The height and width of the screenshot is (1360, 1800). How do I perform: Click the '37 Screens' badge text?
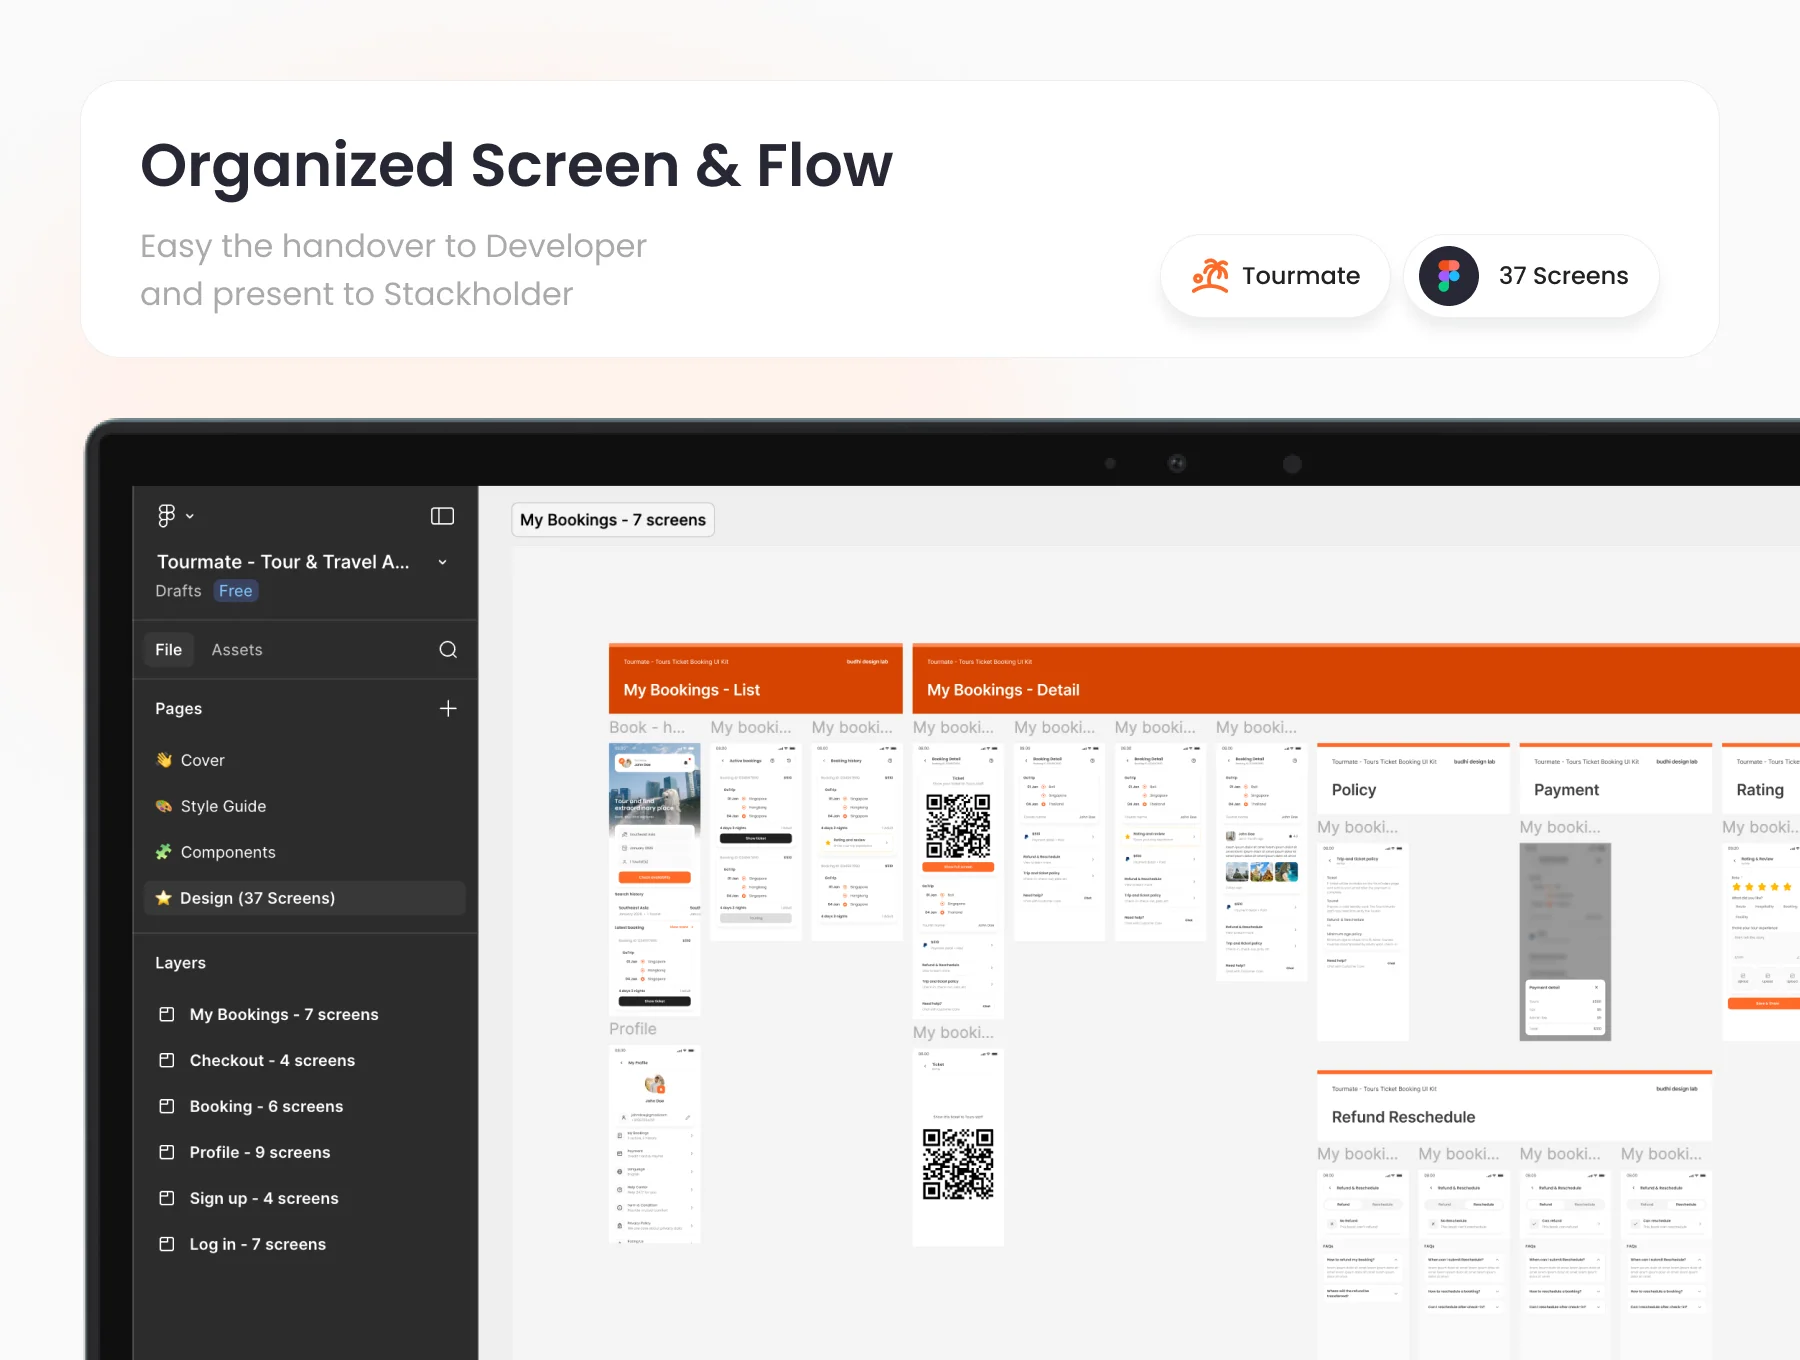point(1563,276)
